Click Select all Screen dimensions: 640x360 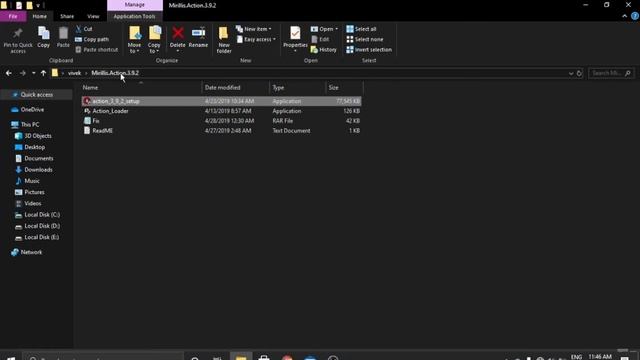pos(361,29)
